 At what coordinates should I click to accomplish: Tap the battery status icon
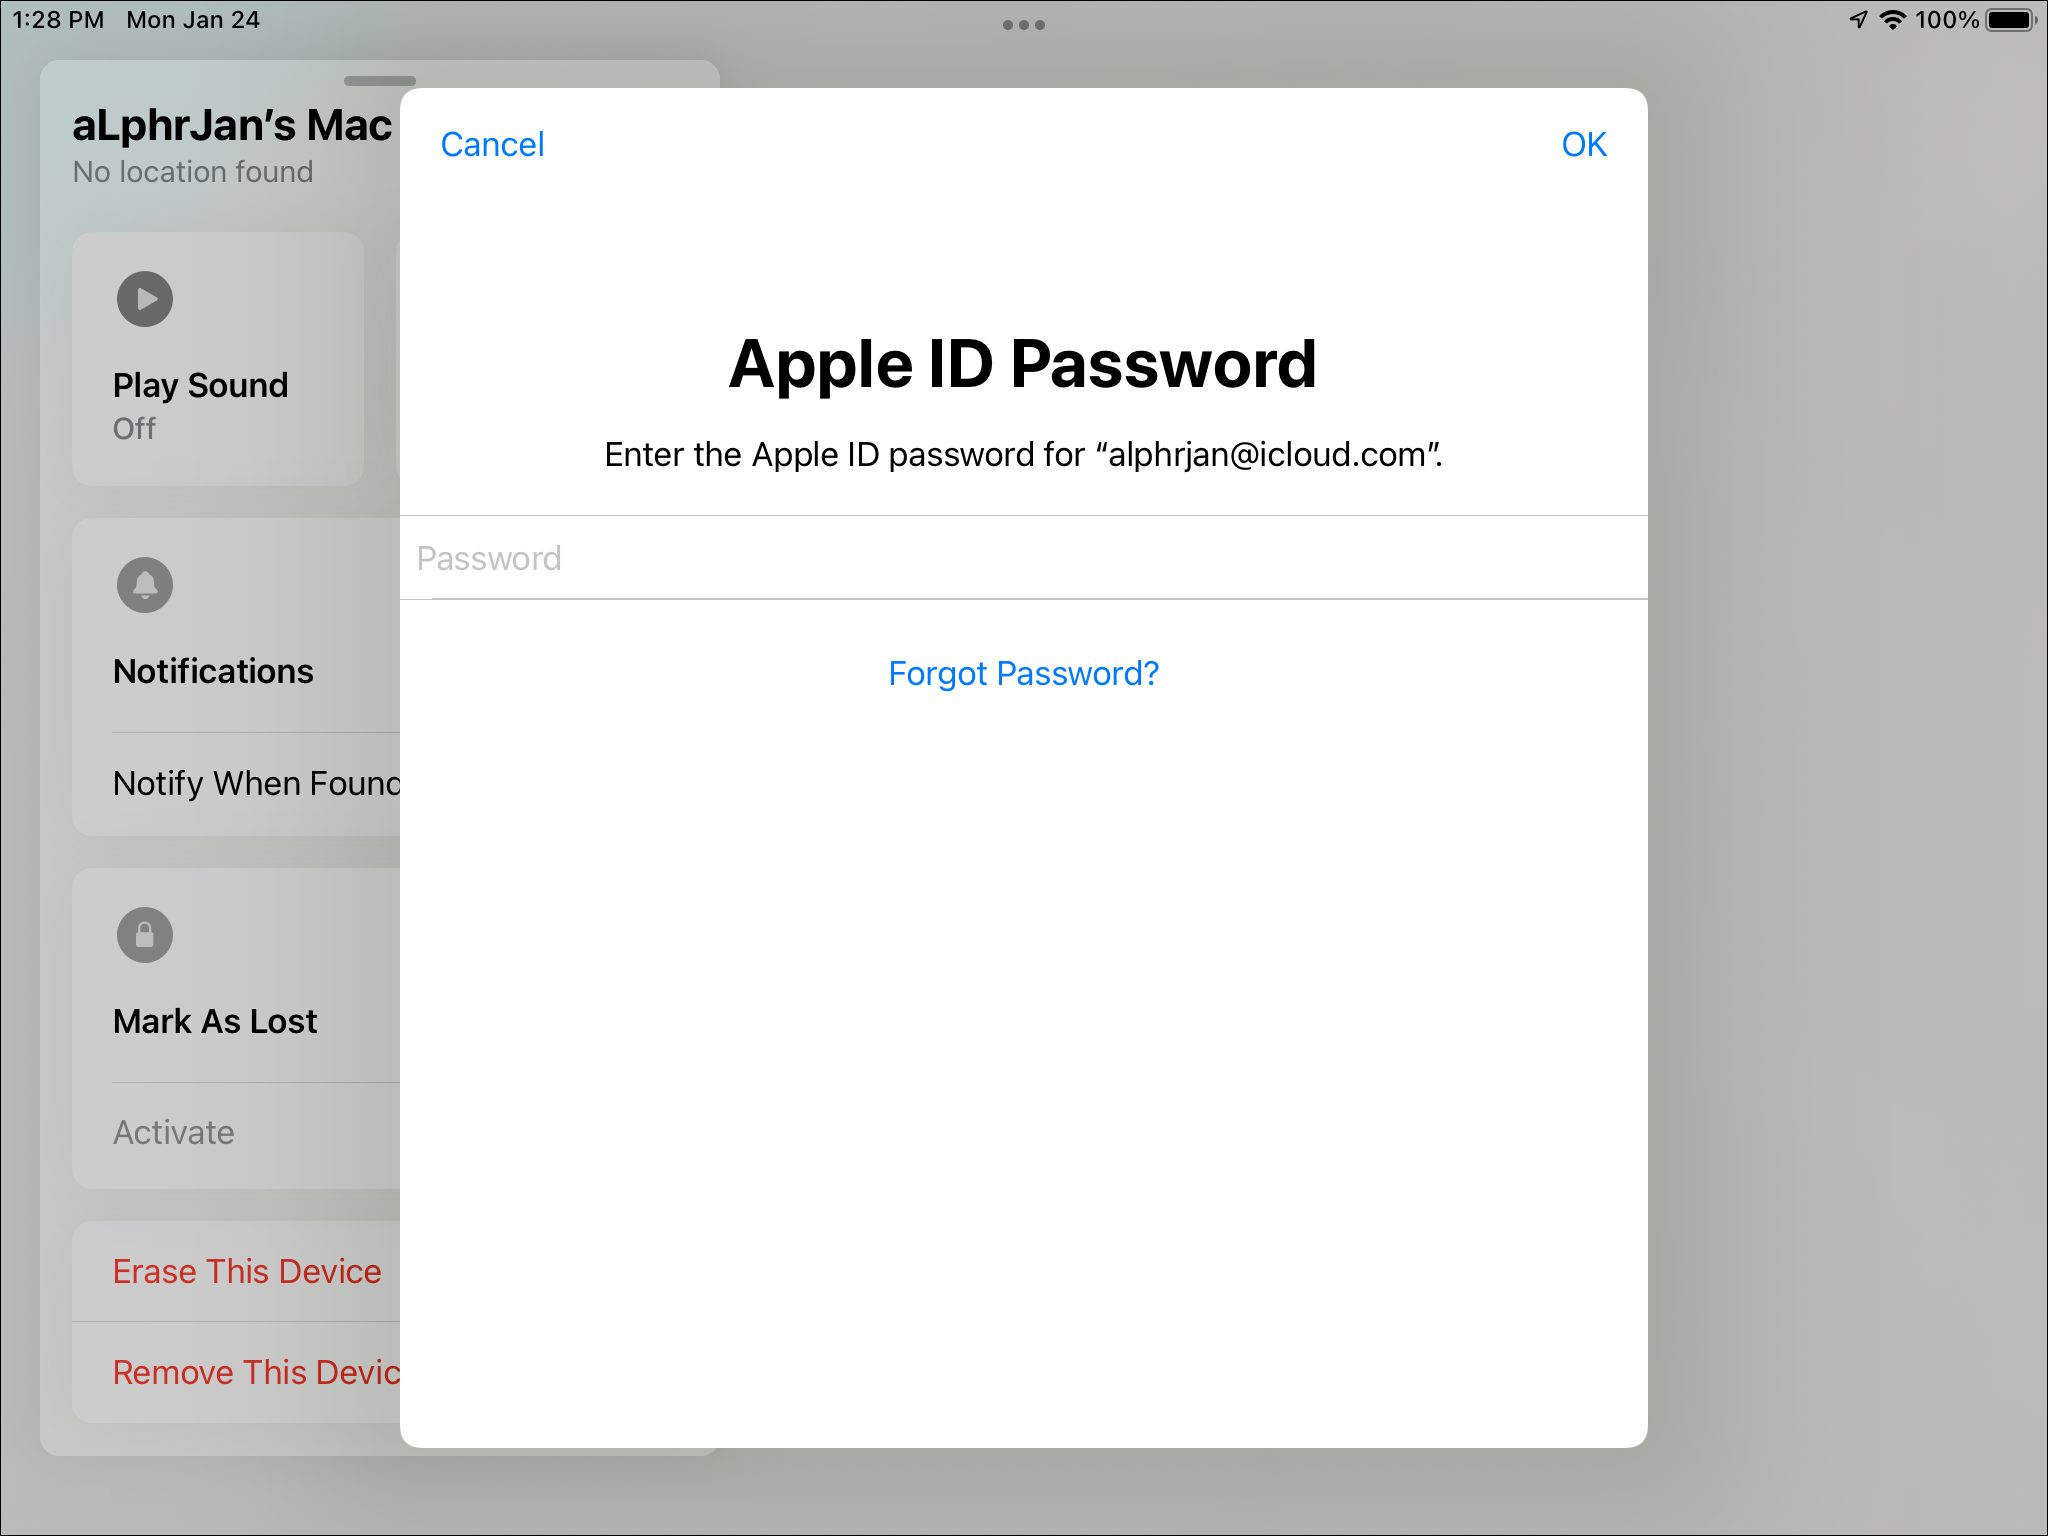tap(2011, 20)
